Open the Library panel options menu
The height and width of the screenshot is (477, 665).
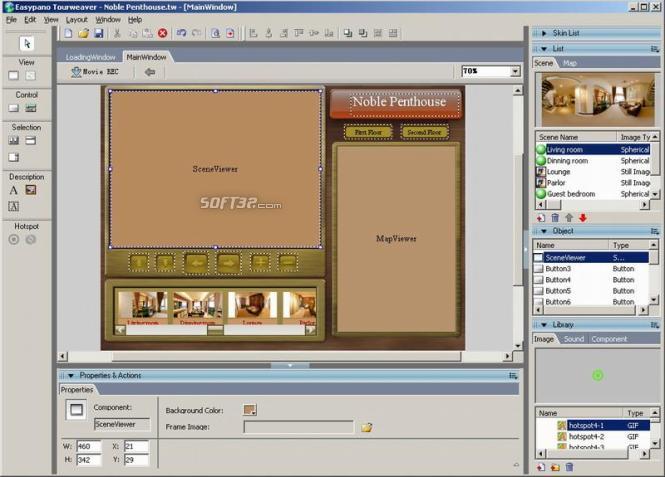pyautogui.click(x=655, y=325)
